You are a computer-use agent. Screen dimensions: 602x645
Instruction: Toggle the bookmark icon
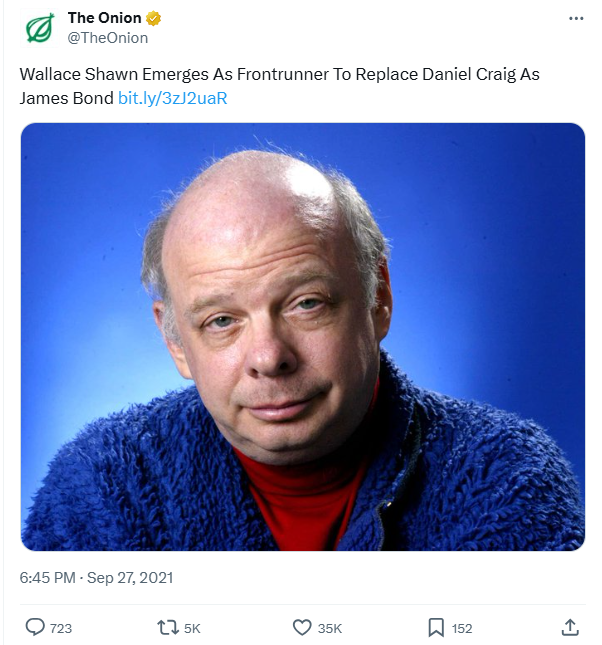(436, 627)
